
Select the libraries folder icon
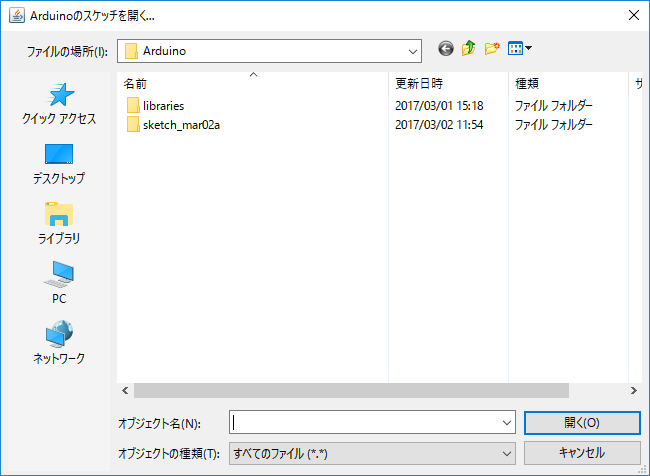[133, 105]
